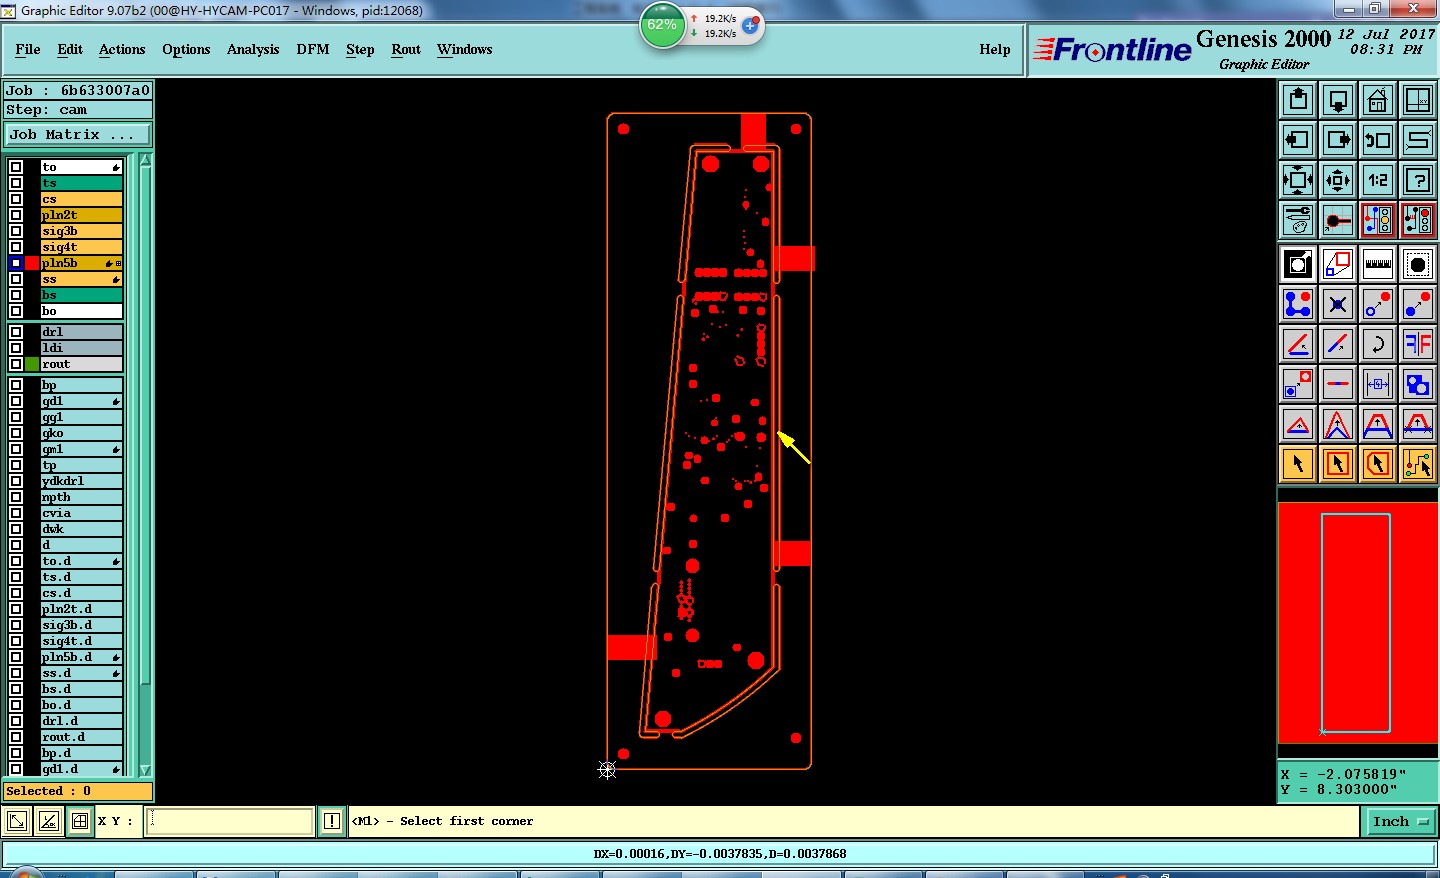Click the red color swatch for pln5b
The height and width of the screenshot is (878, 1440).
(32, 263)
